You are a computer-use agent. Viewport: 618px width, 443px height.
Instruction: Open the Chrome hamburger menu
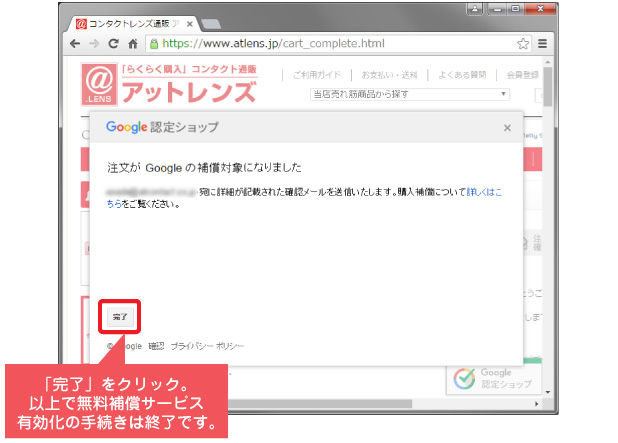point(542,44)
